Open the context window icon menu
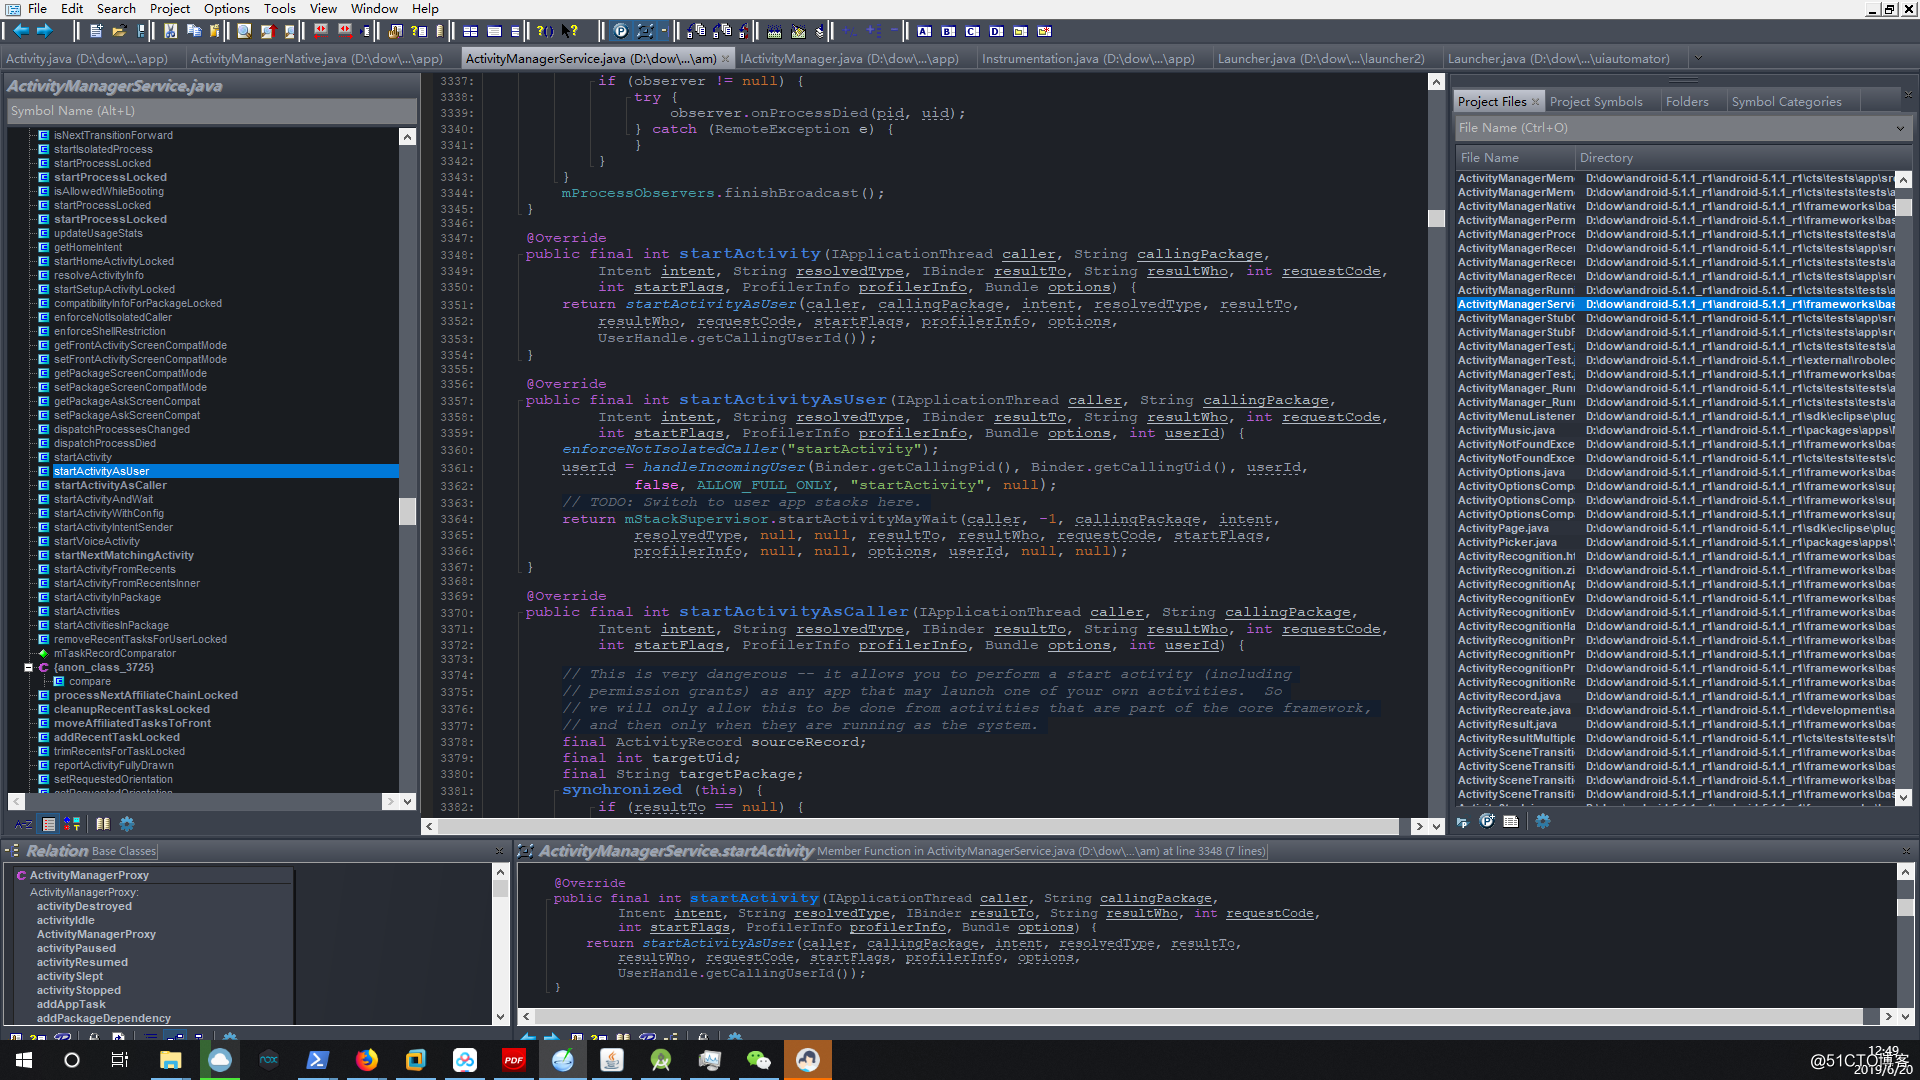Image resolution: width=1920 pixels, height=1080 pixels. coord(525,851)
